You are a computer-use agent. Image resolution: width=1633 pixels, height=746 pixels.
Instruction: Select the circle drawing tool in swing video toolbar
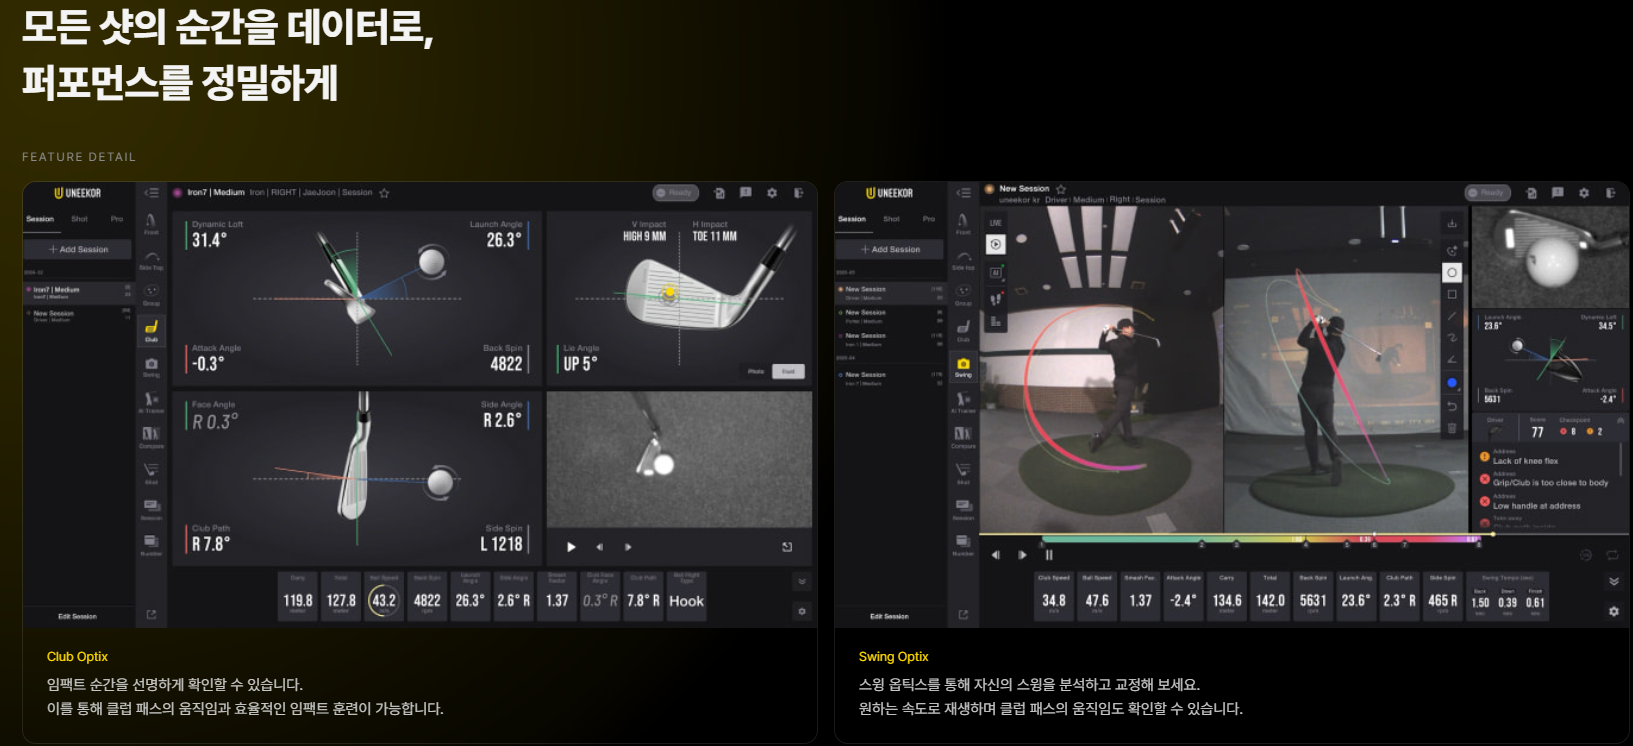[x=1452, y=272]
